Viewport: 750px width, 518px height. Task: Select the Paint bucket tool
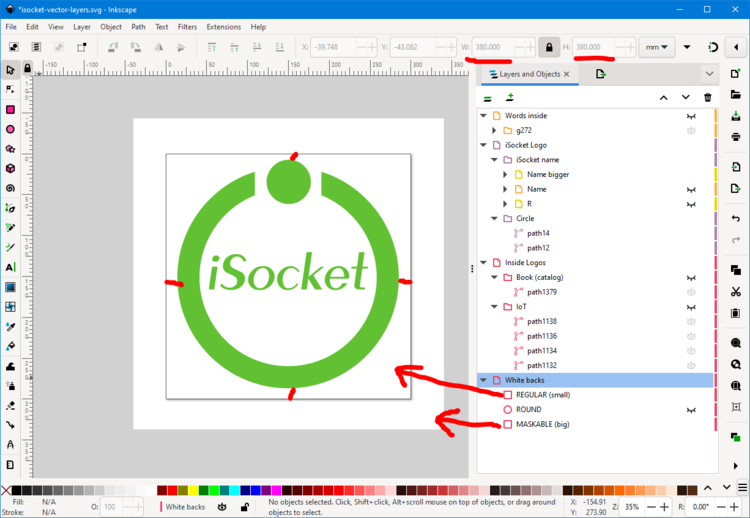10,346
